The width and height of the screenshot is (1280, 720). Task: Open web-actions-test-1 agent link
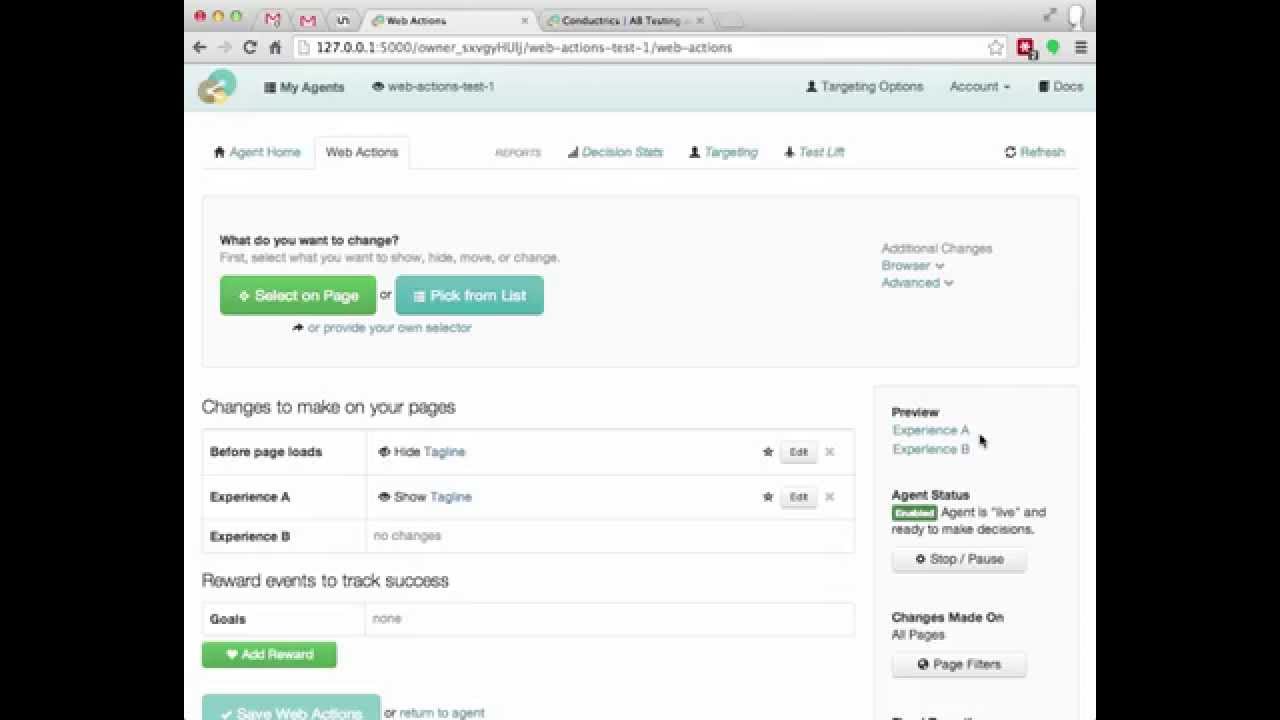click(433, 87)
